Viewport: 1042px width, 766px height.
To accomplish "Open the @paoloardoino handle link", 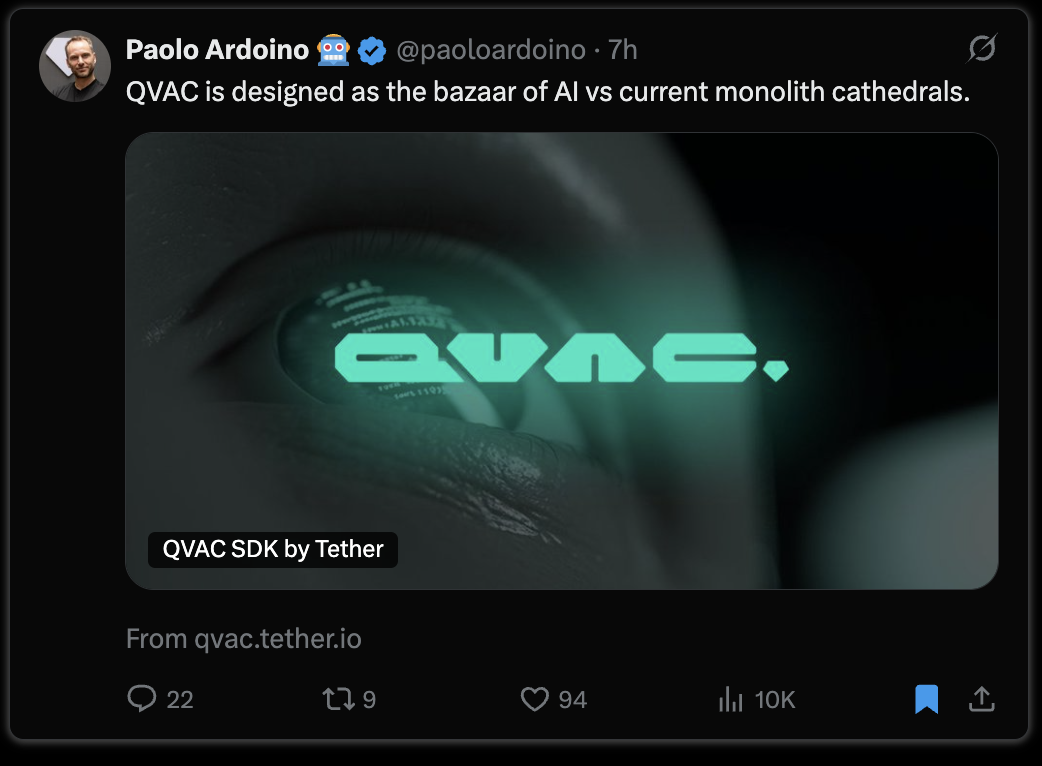I will (x=491, y=50).
